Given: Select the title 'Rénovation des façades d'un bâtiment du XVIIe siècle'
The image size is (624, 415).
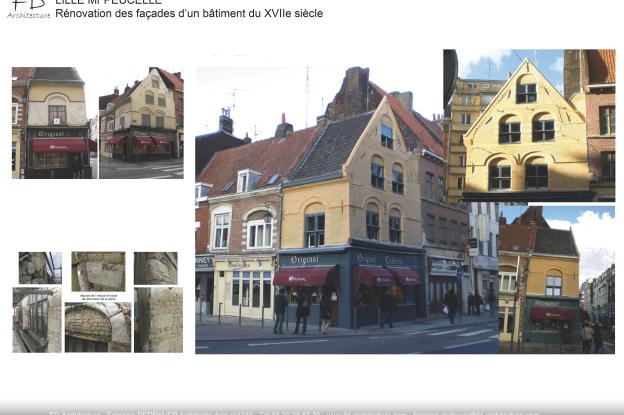Looking at the screenshot, I should [189, 14].
